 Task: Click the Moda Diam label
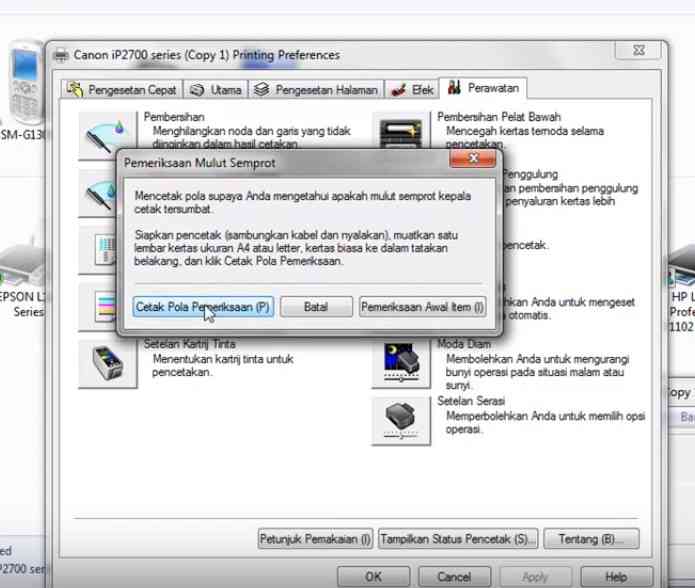click(464, 344)
